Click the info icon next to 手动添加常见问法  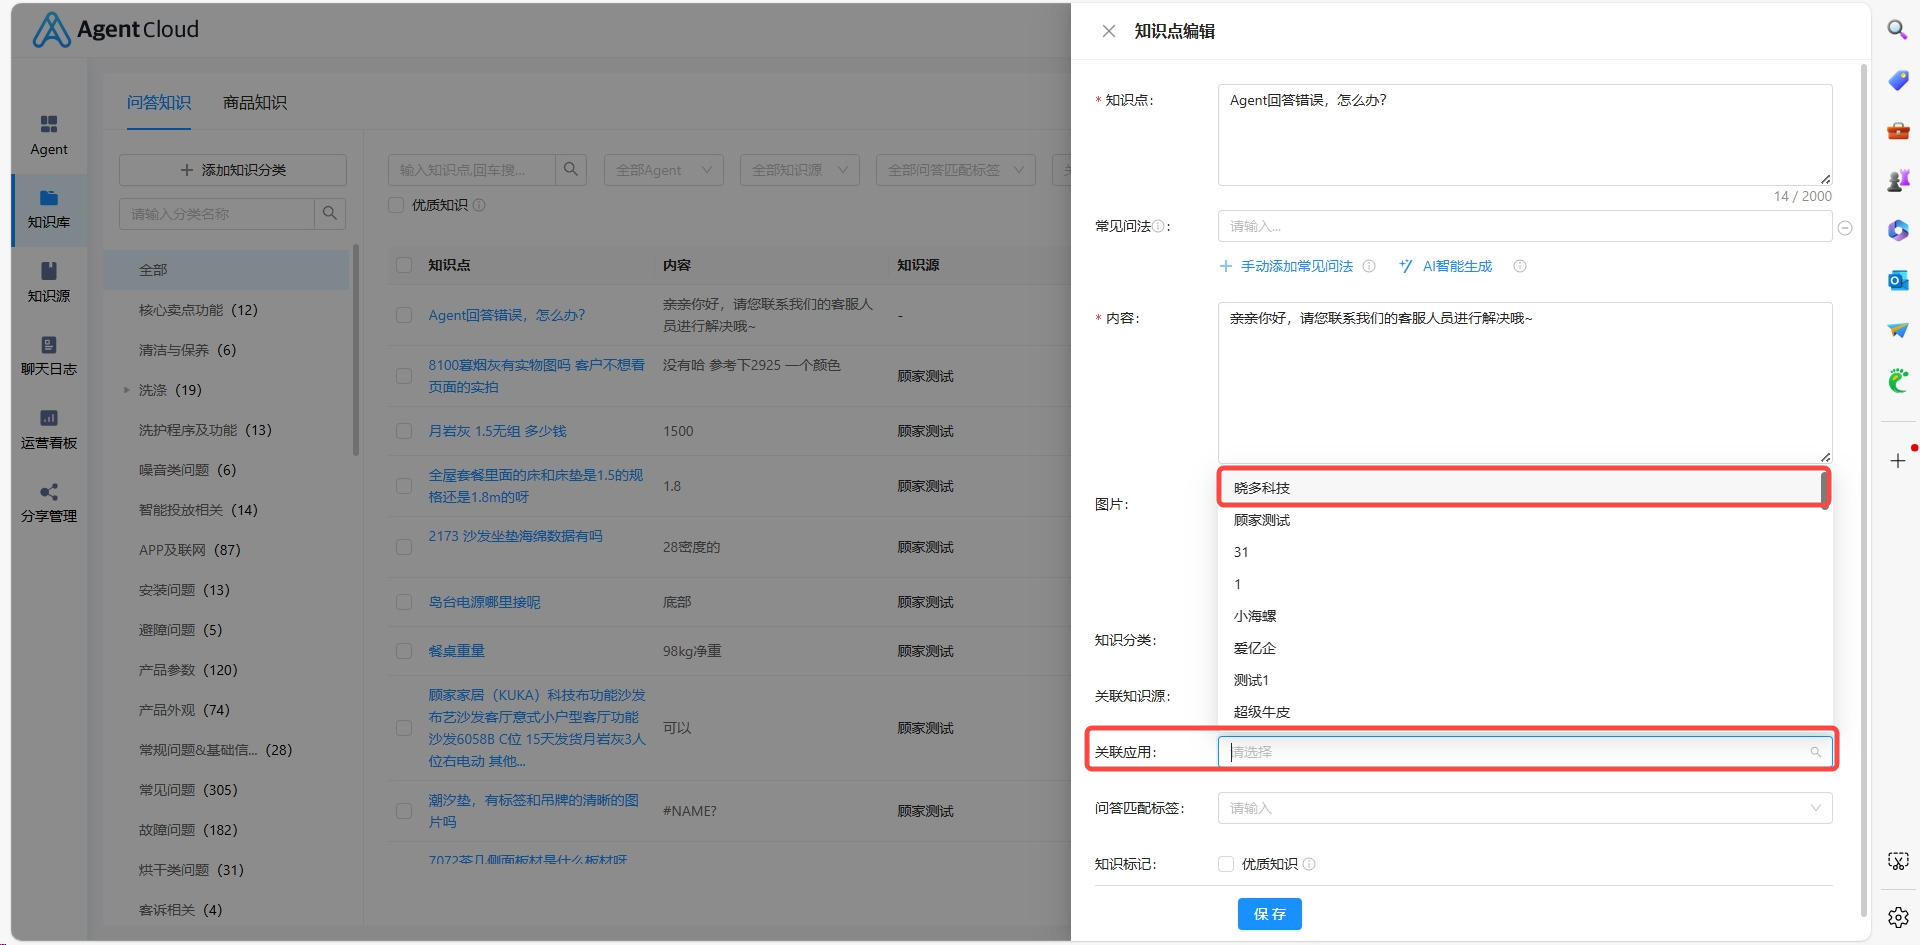(x=1369, y=266)
